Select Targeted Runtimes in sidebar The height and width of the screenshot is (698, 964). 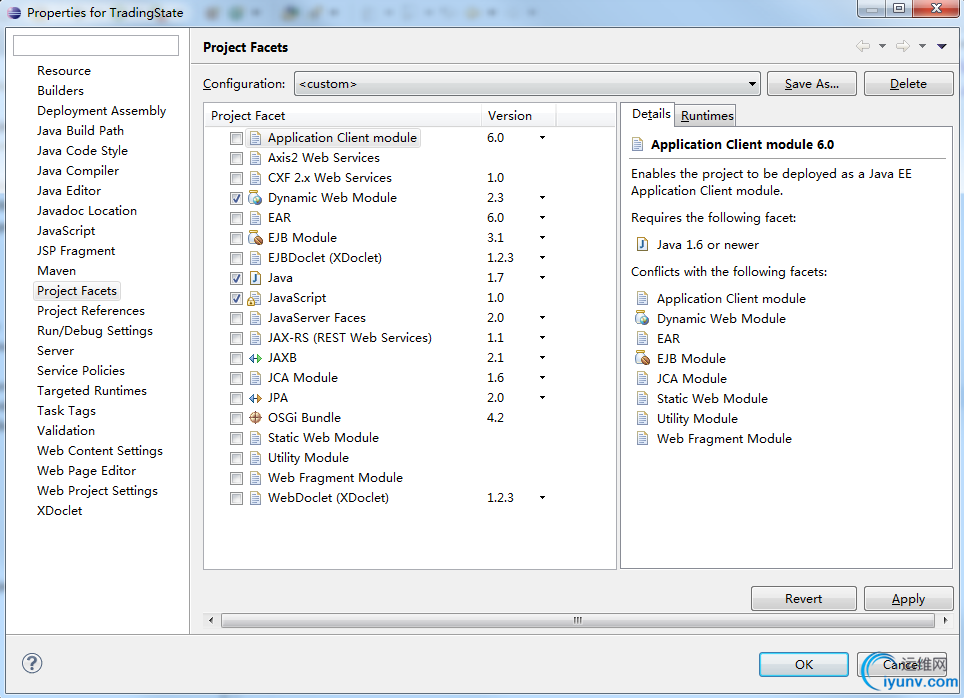point(92,391)
